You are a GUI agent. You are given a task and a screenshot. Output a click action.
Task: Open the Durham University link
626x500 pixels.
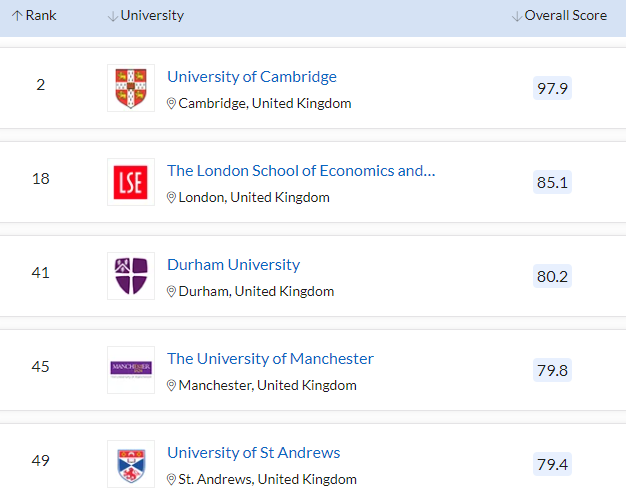[x=233, y=265]
